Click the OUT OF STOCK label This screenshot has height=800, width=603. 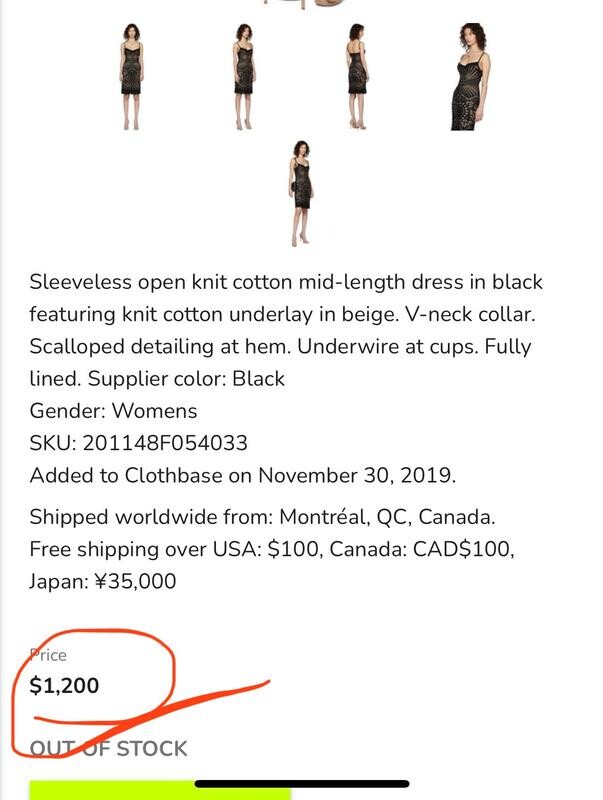[x=109, y=748]
